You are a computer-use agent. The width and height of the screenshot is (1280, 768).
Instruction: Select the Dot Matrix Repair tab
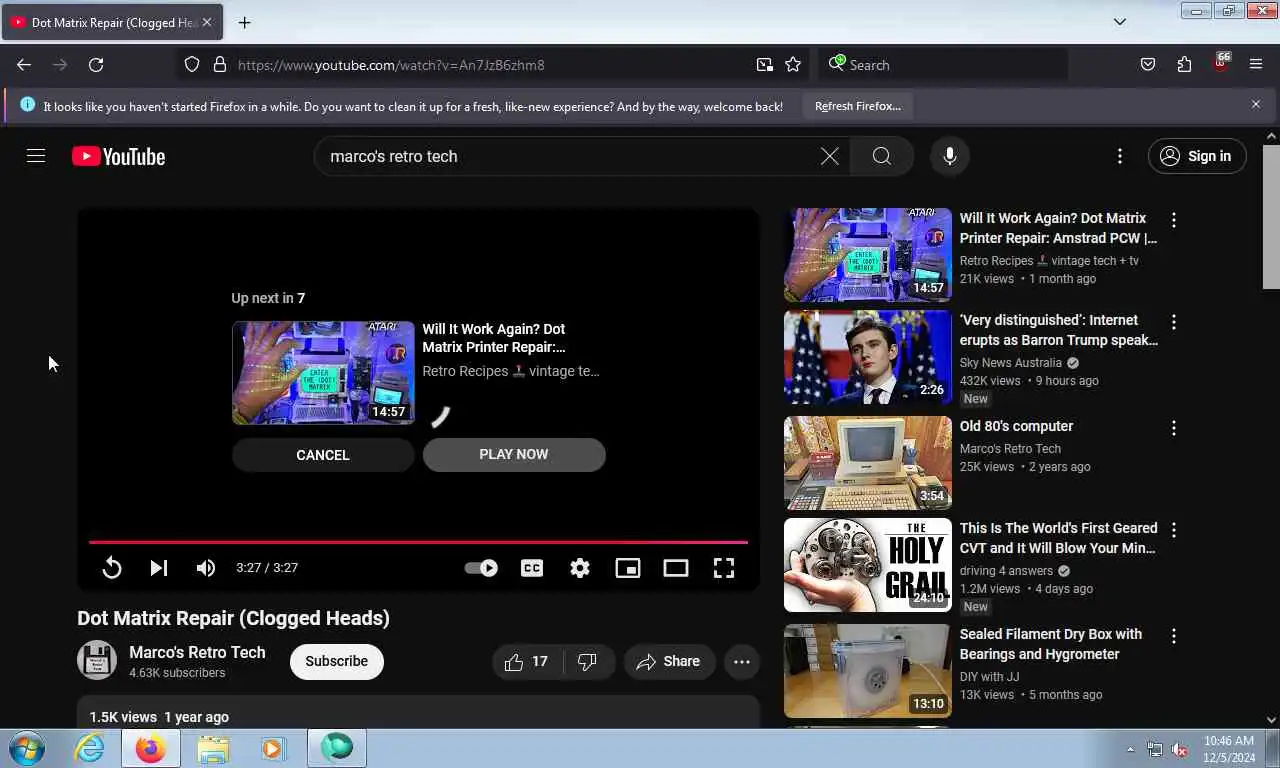(x=112, y=22)
